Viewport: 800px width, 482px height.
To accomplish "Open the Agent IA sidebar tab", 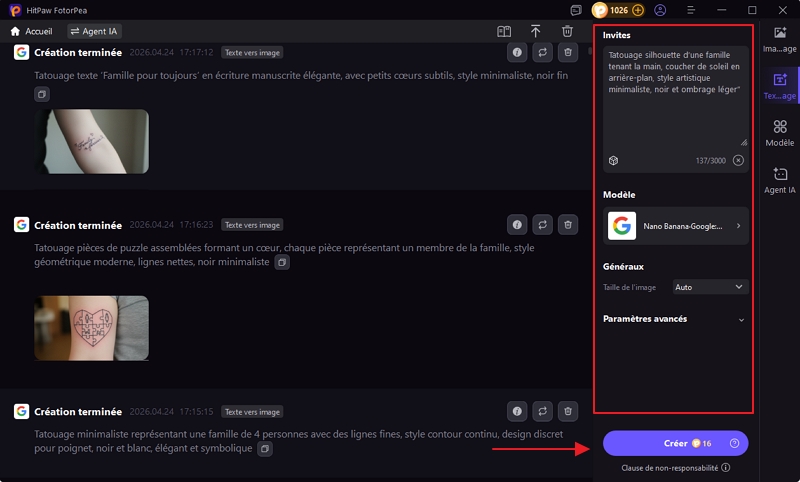I will [x=779, y=180].
